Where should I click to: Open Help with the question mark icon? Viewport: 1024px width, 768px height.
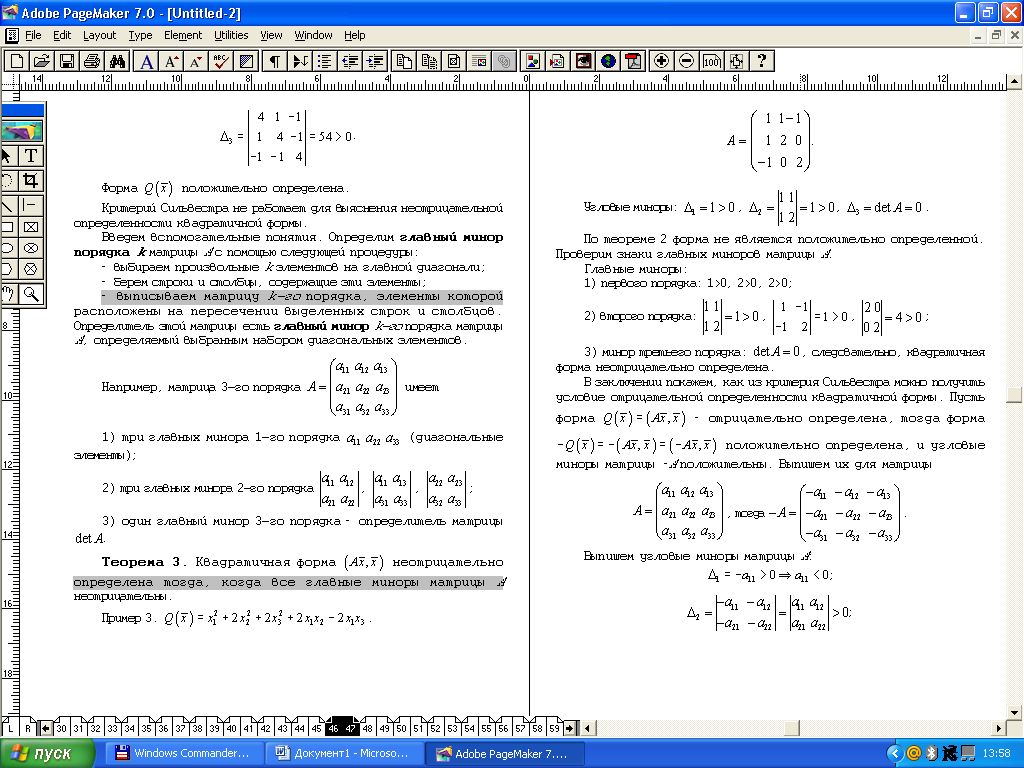761,61
